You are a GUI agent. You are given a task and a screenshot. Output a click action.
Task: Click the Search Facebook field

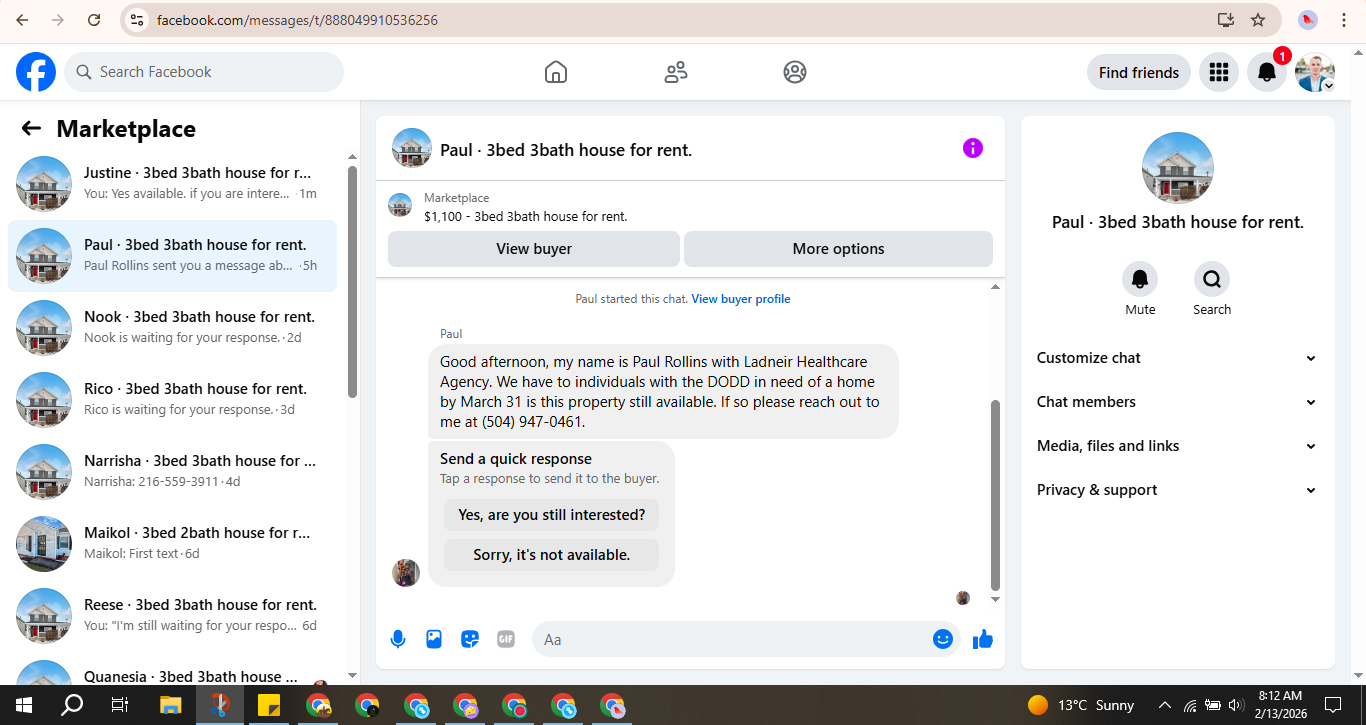point(204,72)
